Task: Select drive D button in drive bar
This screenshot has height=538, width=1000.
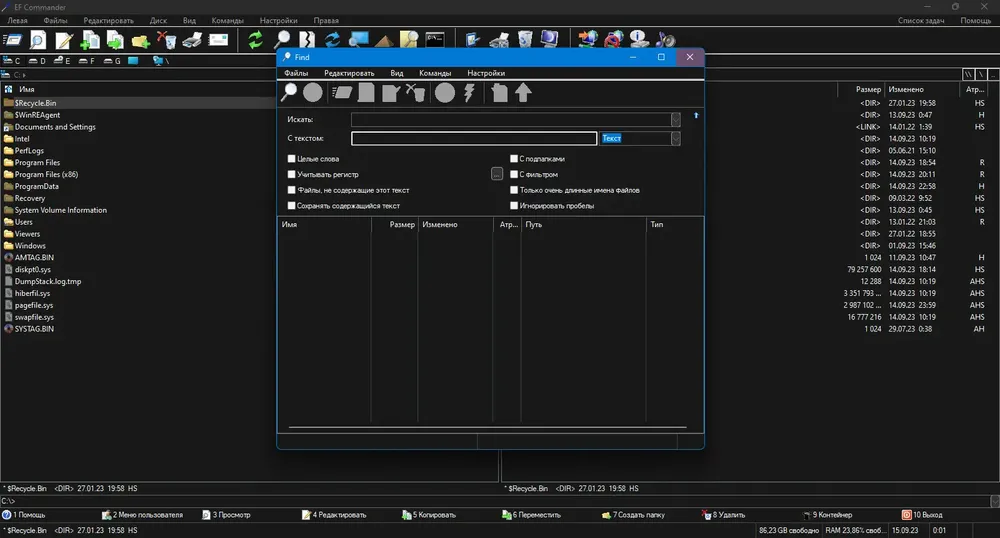Action: click(x=37, y=61)
